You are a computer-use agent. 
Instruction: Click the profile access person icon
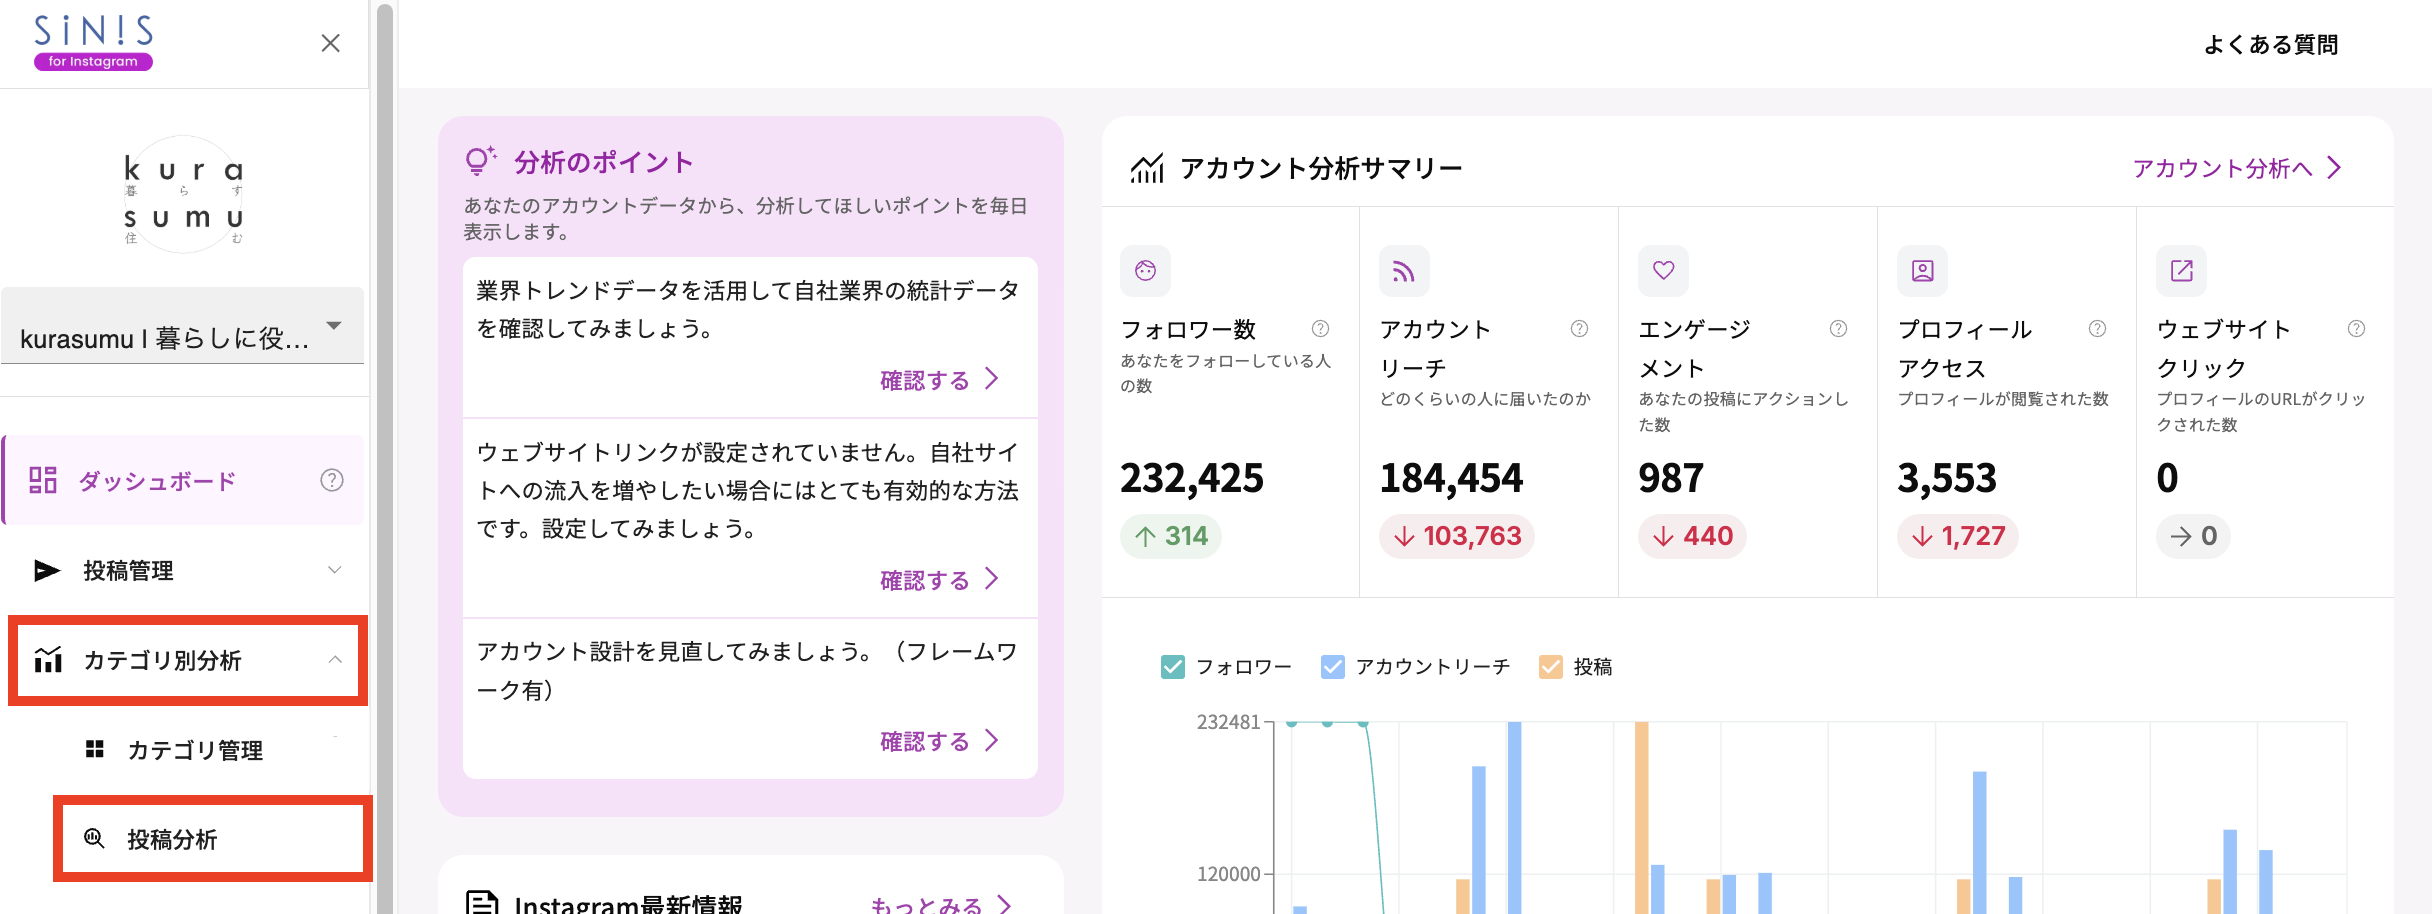(x=1922, y=271)
